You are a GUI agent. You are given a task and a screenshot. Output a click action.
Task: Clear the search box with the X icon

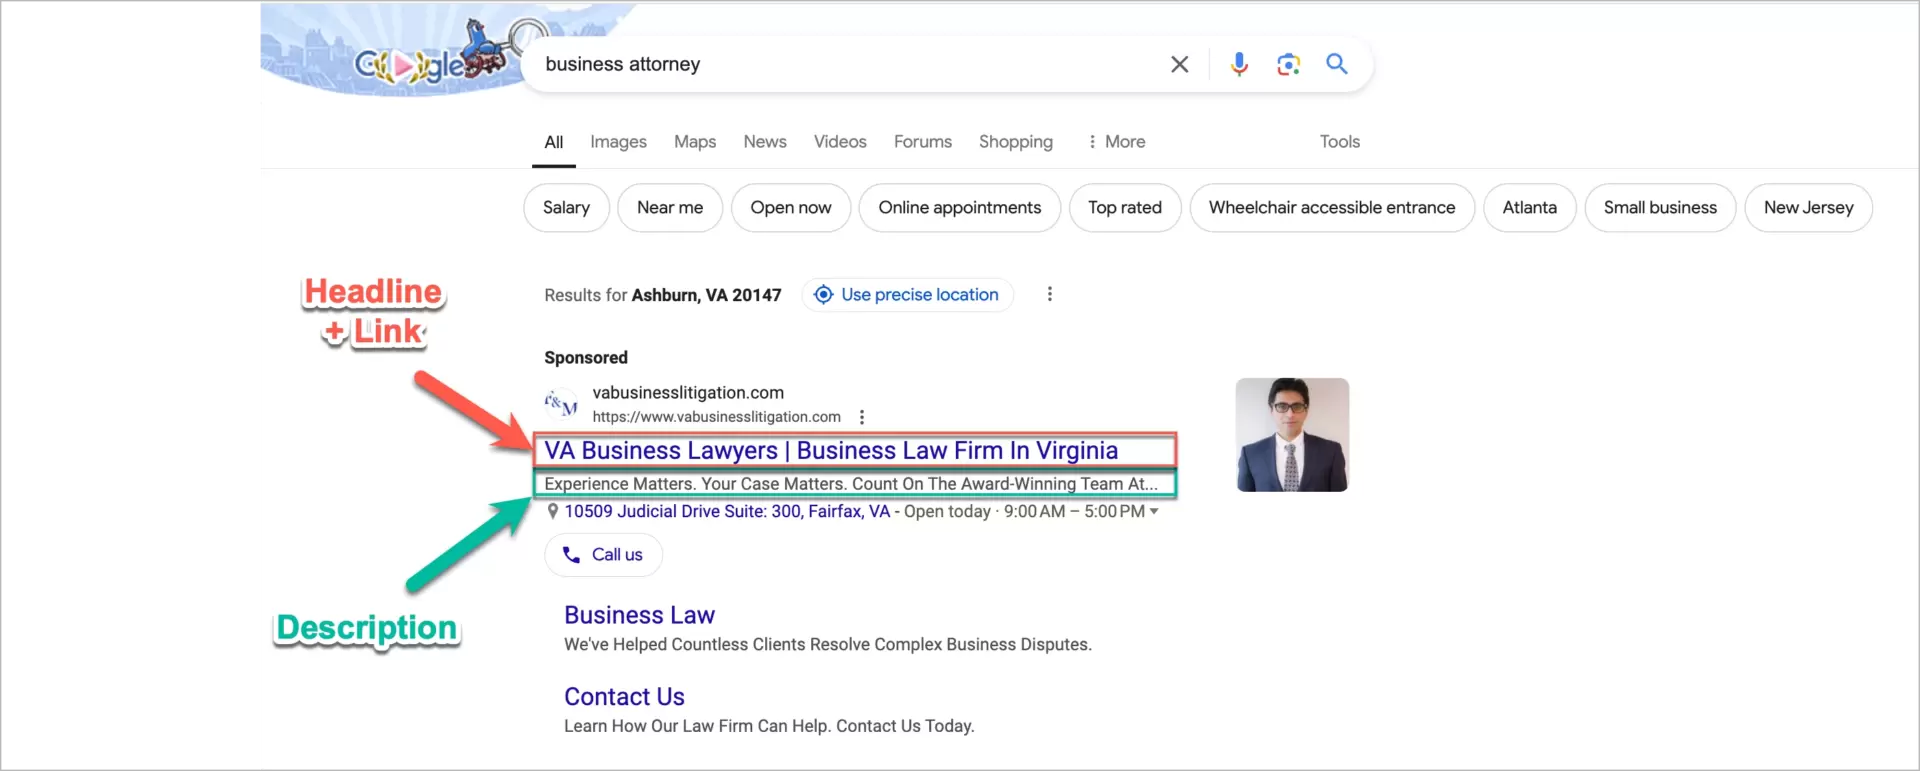coord(1179,64)
